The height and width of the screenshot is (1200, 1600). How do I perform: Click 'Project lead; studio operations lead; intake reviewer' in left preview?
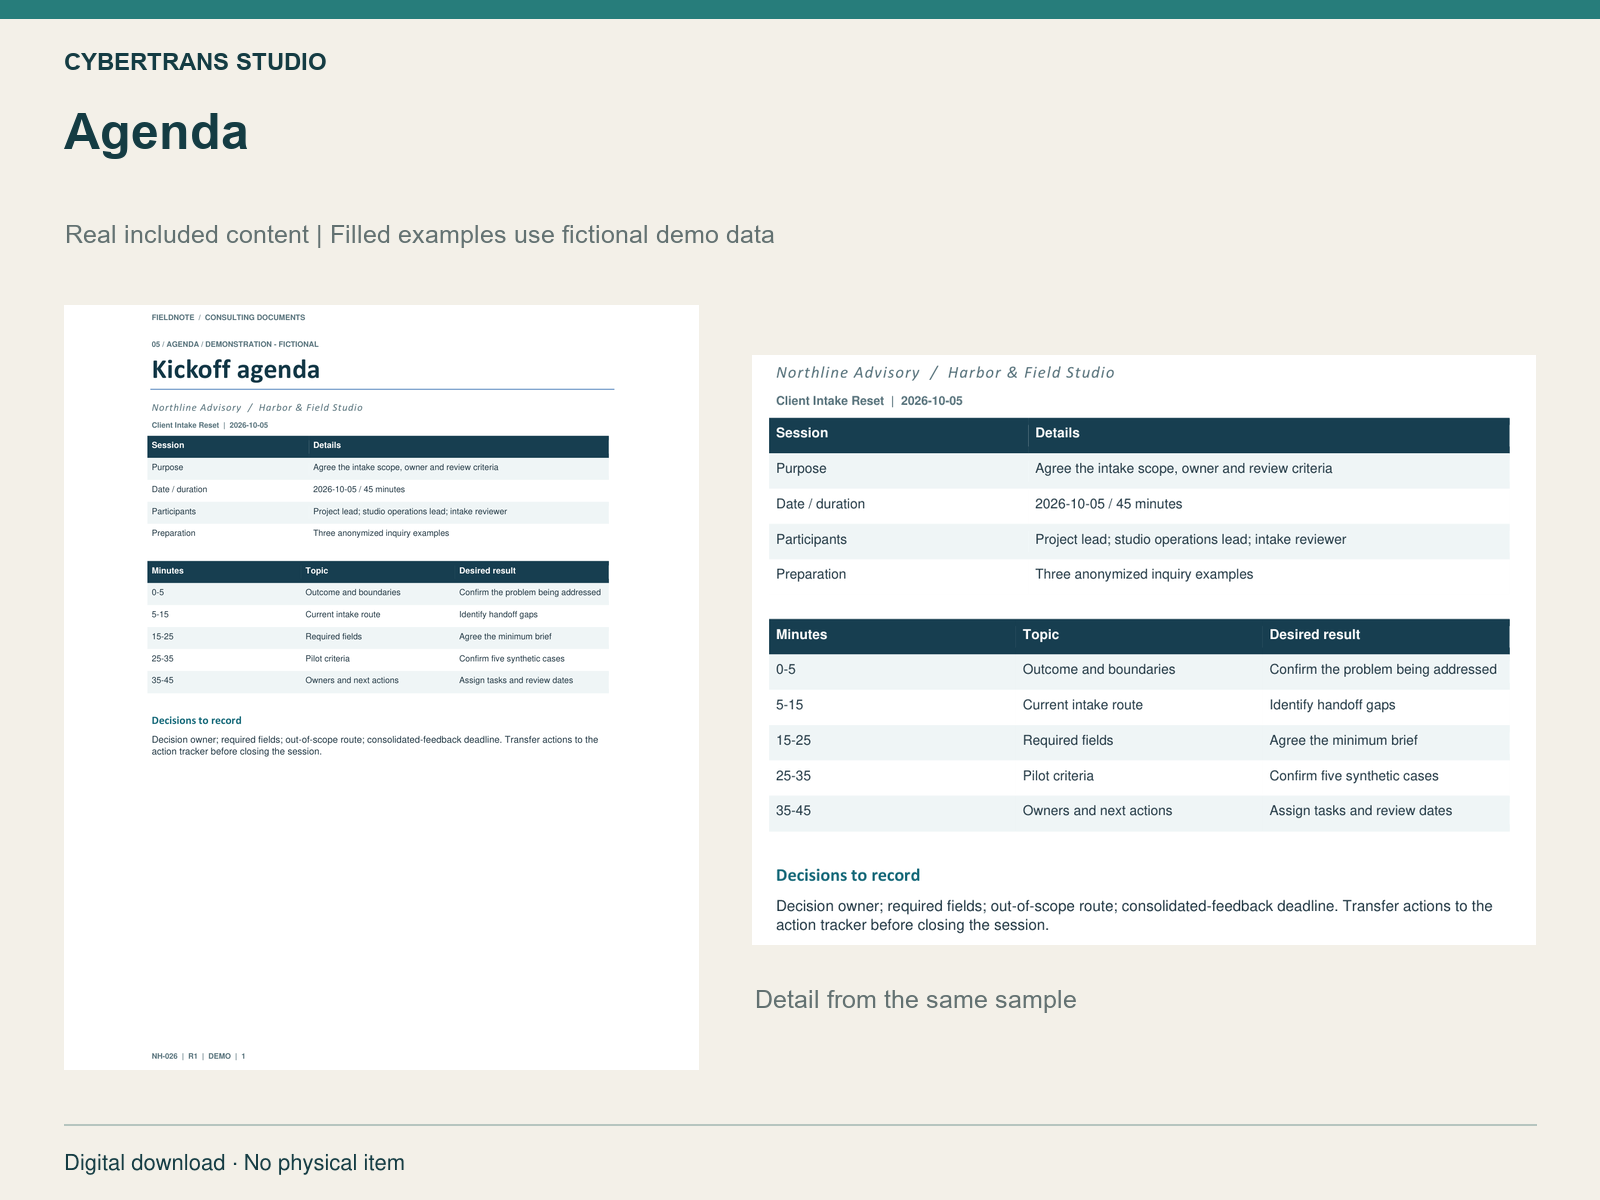(x=410, y=512)
